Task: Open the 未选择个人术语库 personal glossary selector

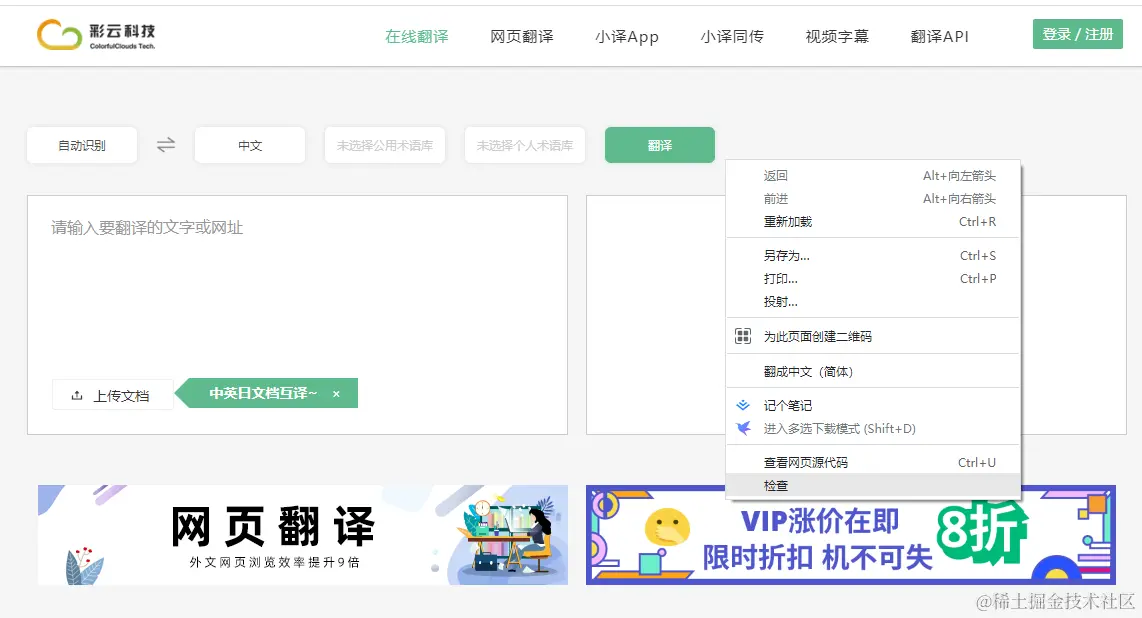Action: [x=524, y=145]
